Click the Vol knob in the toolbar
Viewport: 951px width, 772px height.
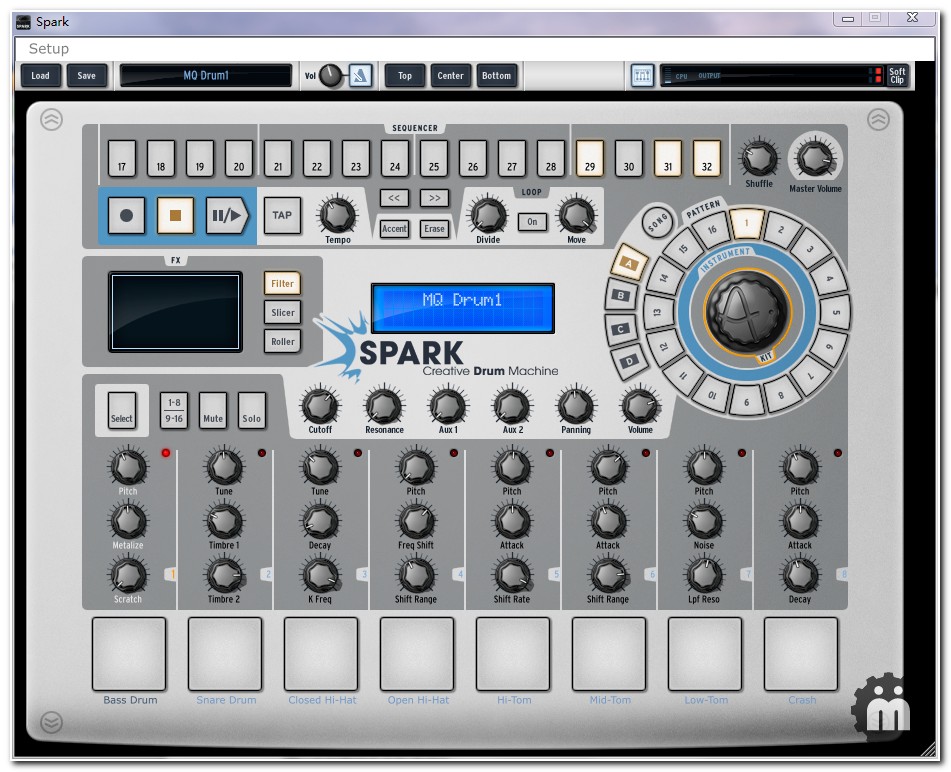pos(331,76)
